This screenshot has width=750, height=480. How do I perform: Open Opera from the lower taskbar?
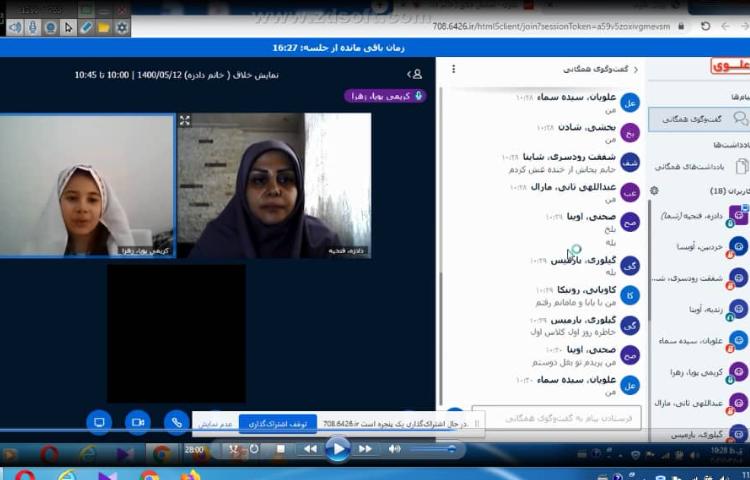(x=25, y=476)
